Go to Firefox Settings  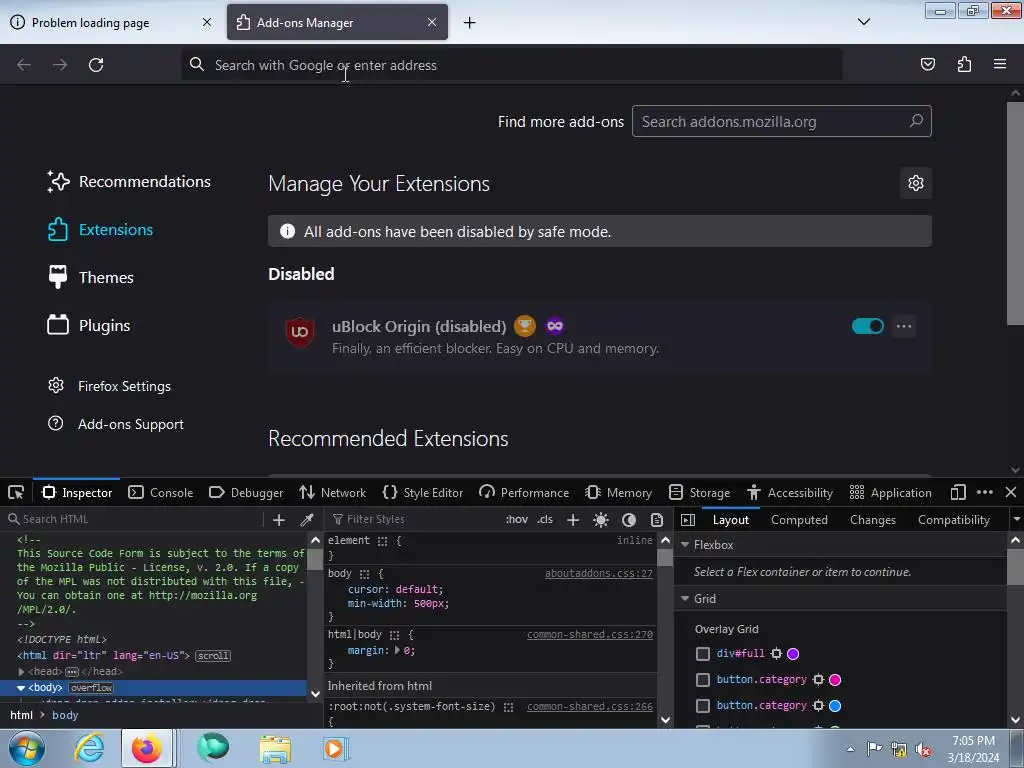(109, 386)
